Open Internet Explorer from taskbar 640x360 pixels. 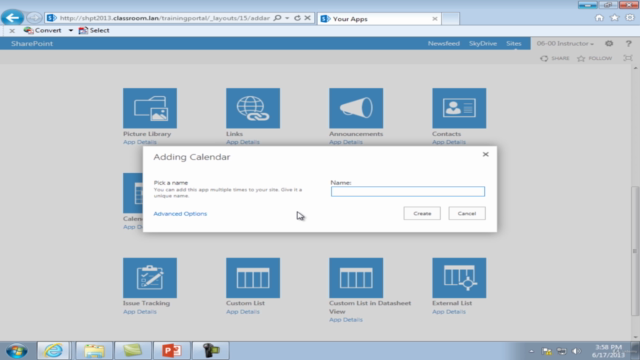pos(53,351)
